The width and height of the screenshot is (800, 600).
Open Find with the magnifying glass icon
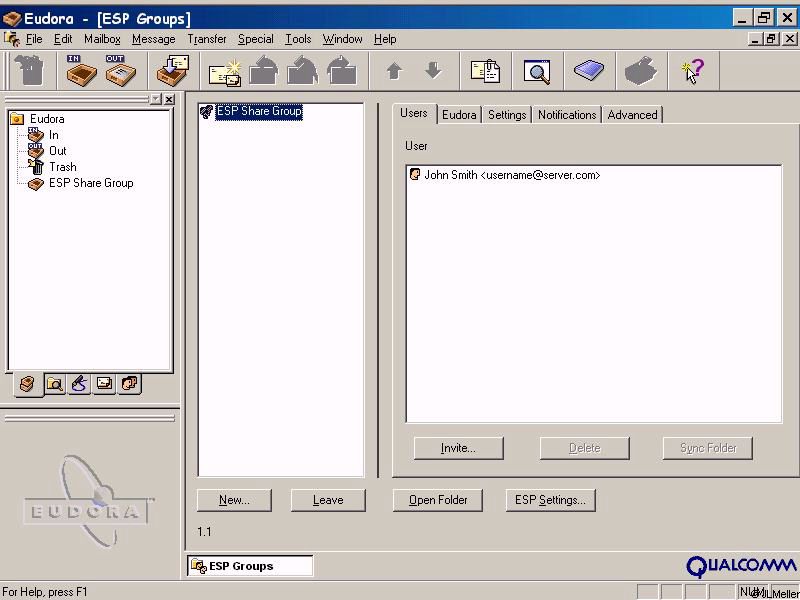click(x=537, y=70)
